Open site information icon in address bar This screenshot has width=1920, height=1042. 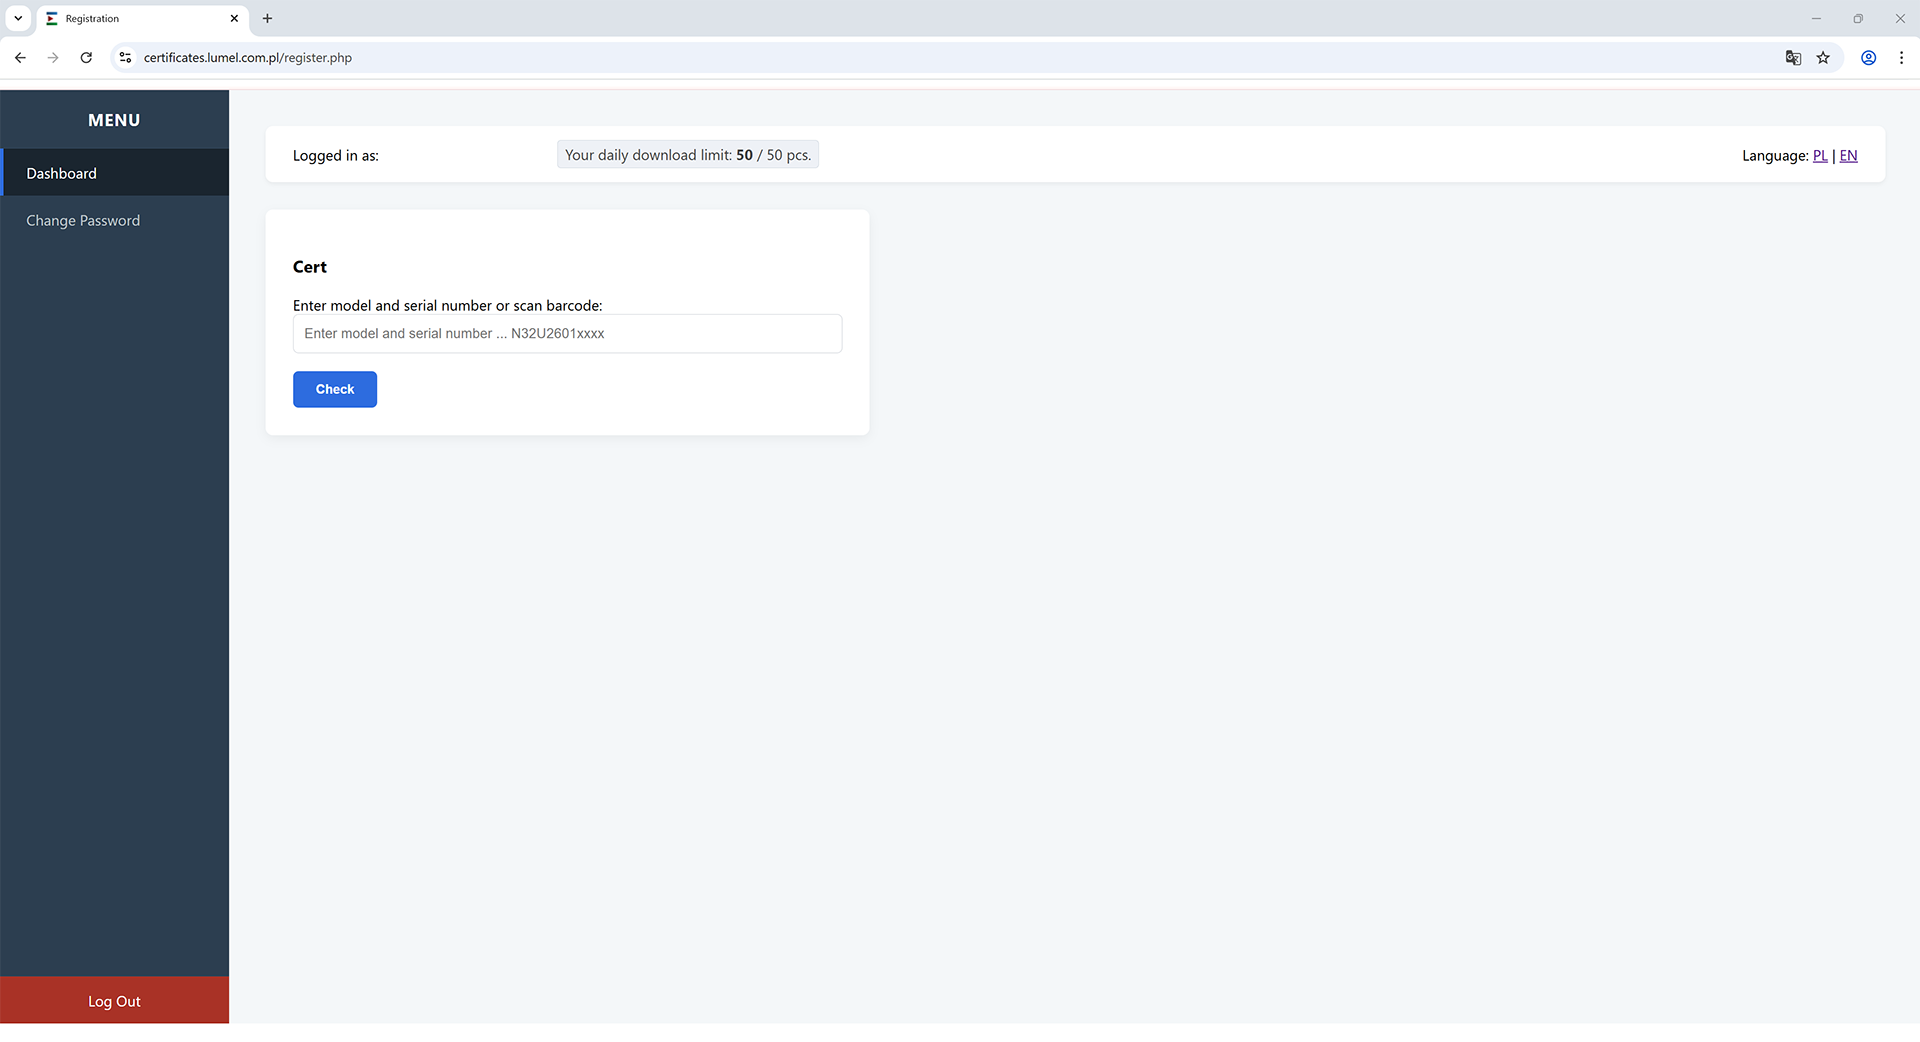coord(125,58)
